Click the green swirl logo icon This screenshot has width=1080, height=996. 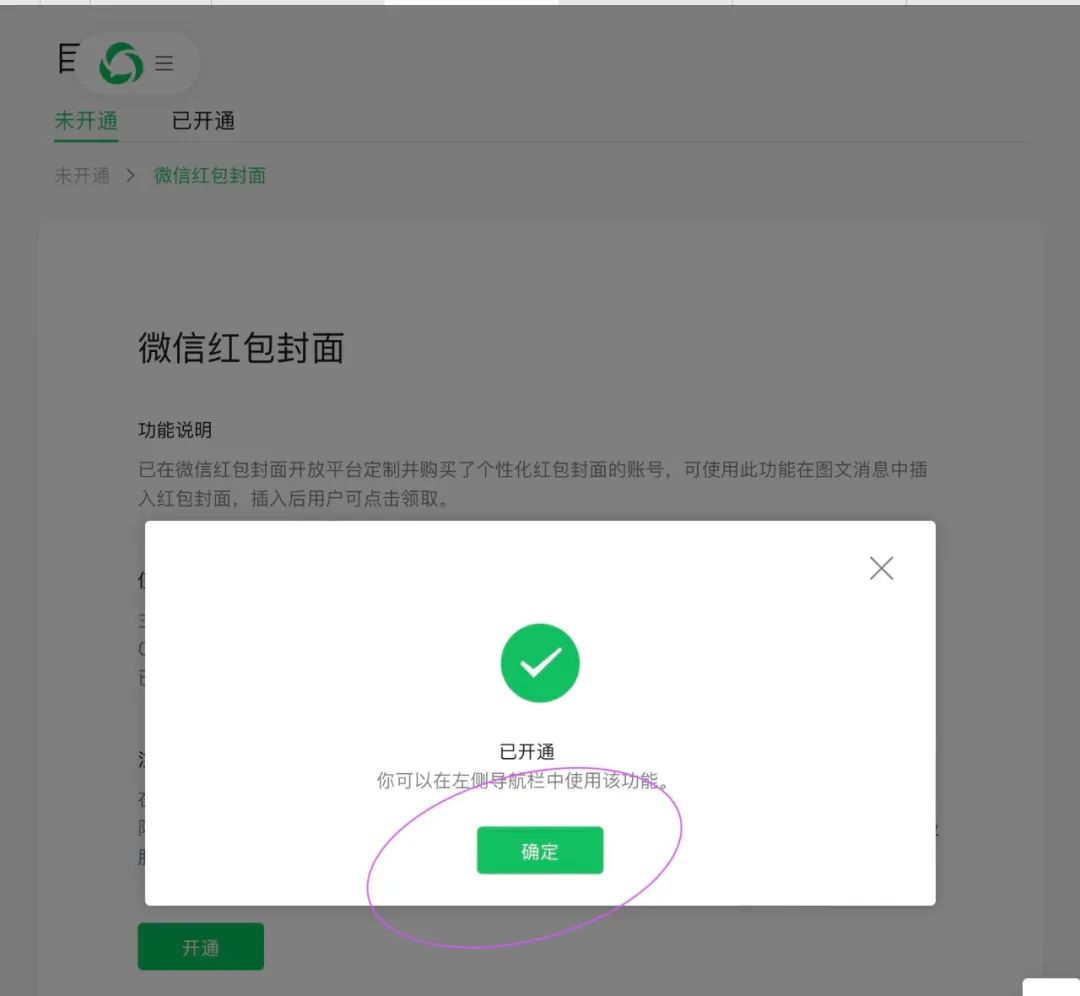click(x=121, y=63)
